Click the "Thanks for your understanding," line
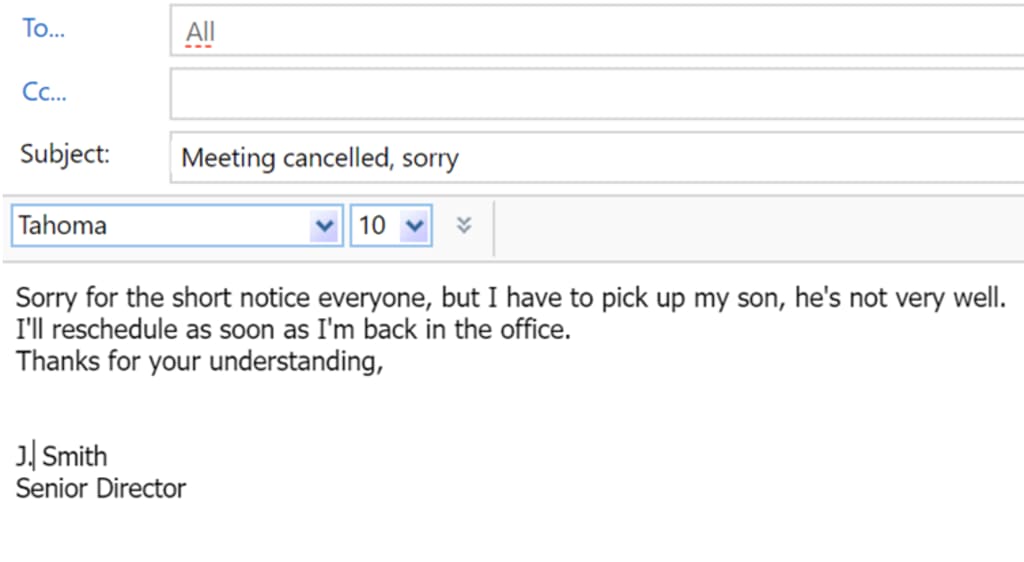This screenshot has height=562, width=1024. pyautogui.click(x=200, y=361)
